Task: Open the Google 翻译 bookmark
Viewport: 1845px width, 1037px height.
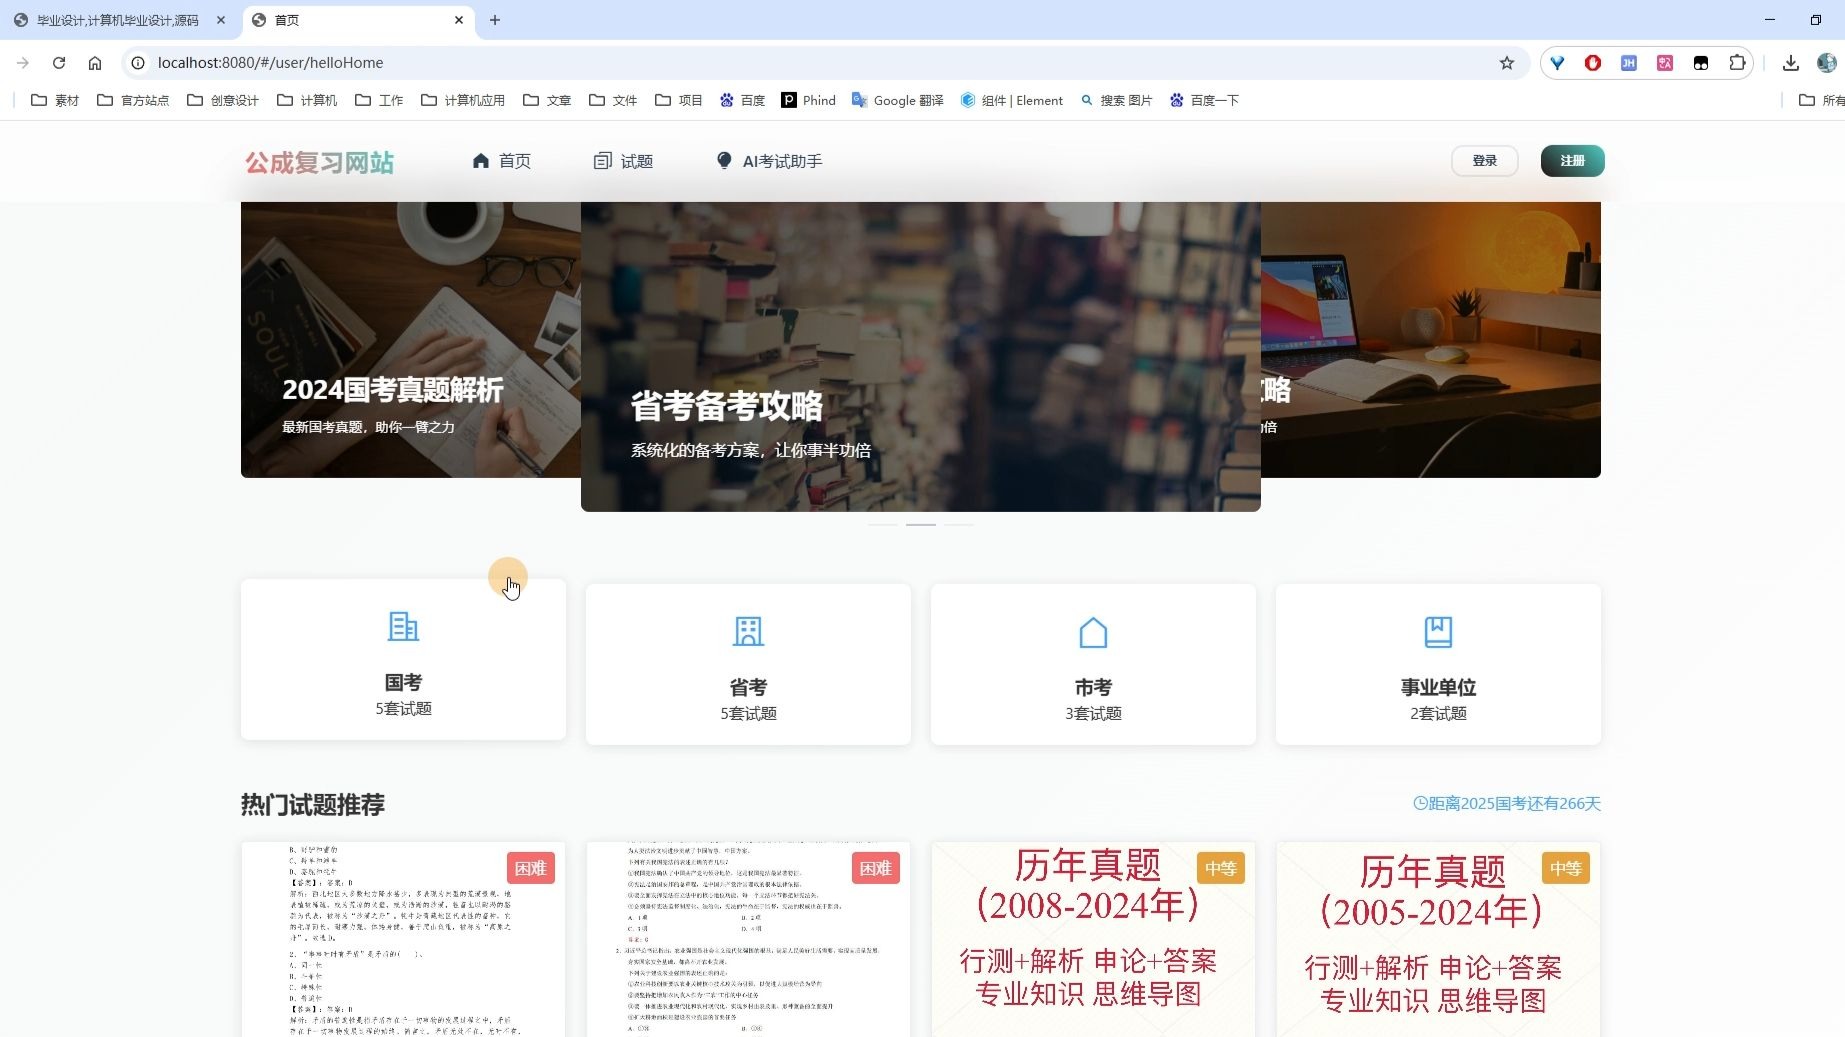Action: click(x=897, y=100)
